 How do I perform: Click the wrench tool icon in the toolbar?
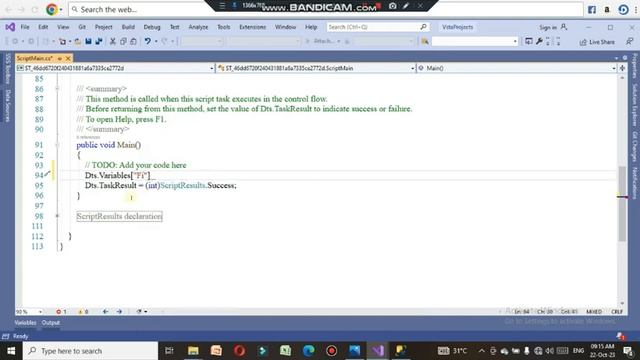[539, 41]
